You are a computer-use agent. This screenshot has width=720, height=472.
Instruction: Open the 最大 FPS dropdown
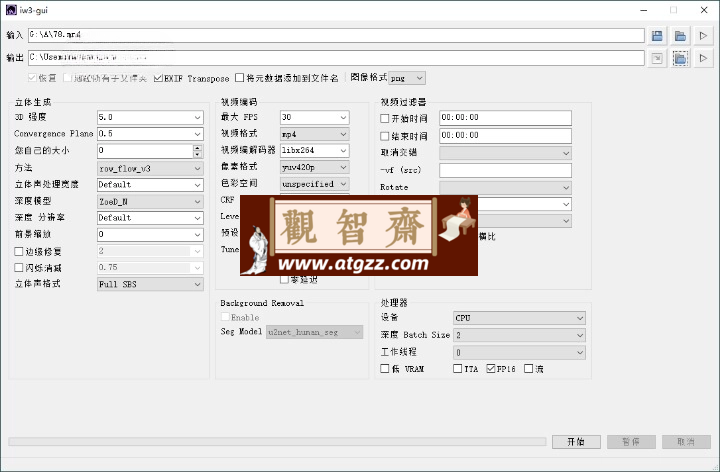coord(315,118)
